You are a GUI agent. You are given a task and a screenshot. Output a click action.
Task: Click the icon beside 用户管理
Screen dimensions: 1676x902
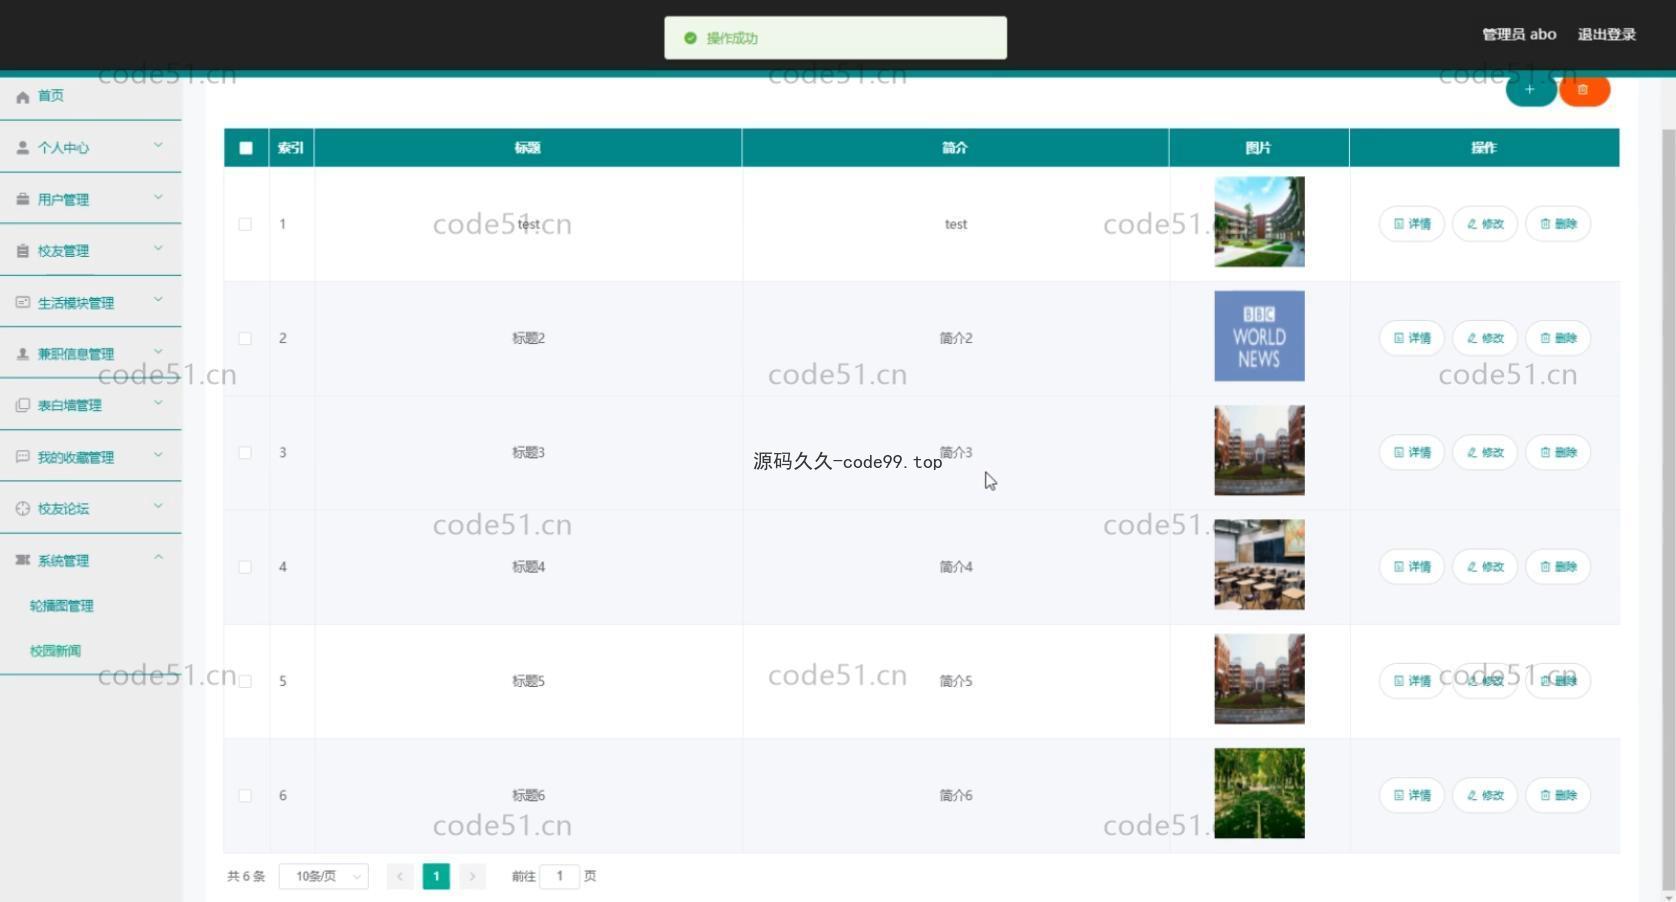(23, 199)
